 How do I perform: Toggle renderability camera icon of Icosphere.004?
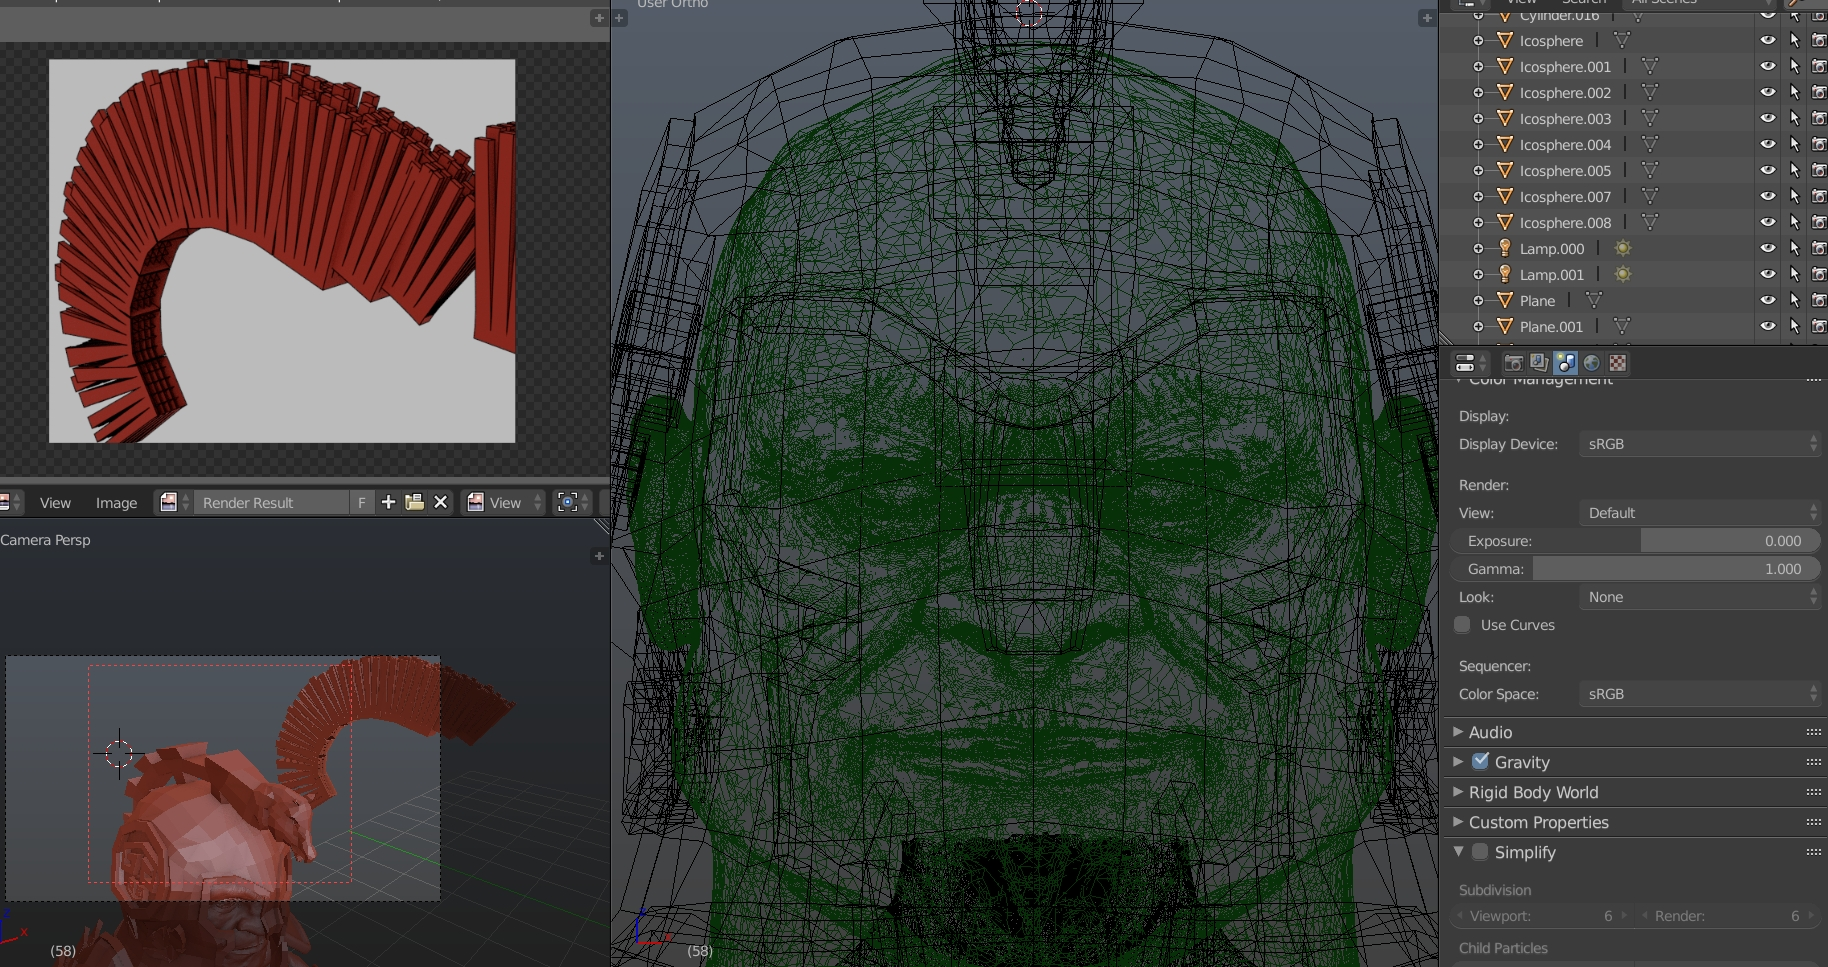[1819, 144]
